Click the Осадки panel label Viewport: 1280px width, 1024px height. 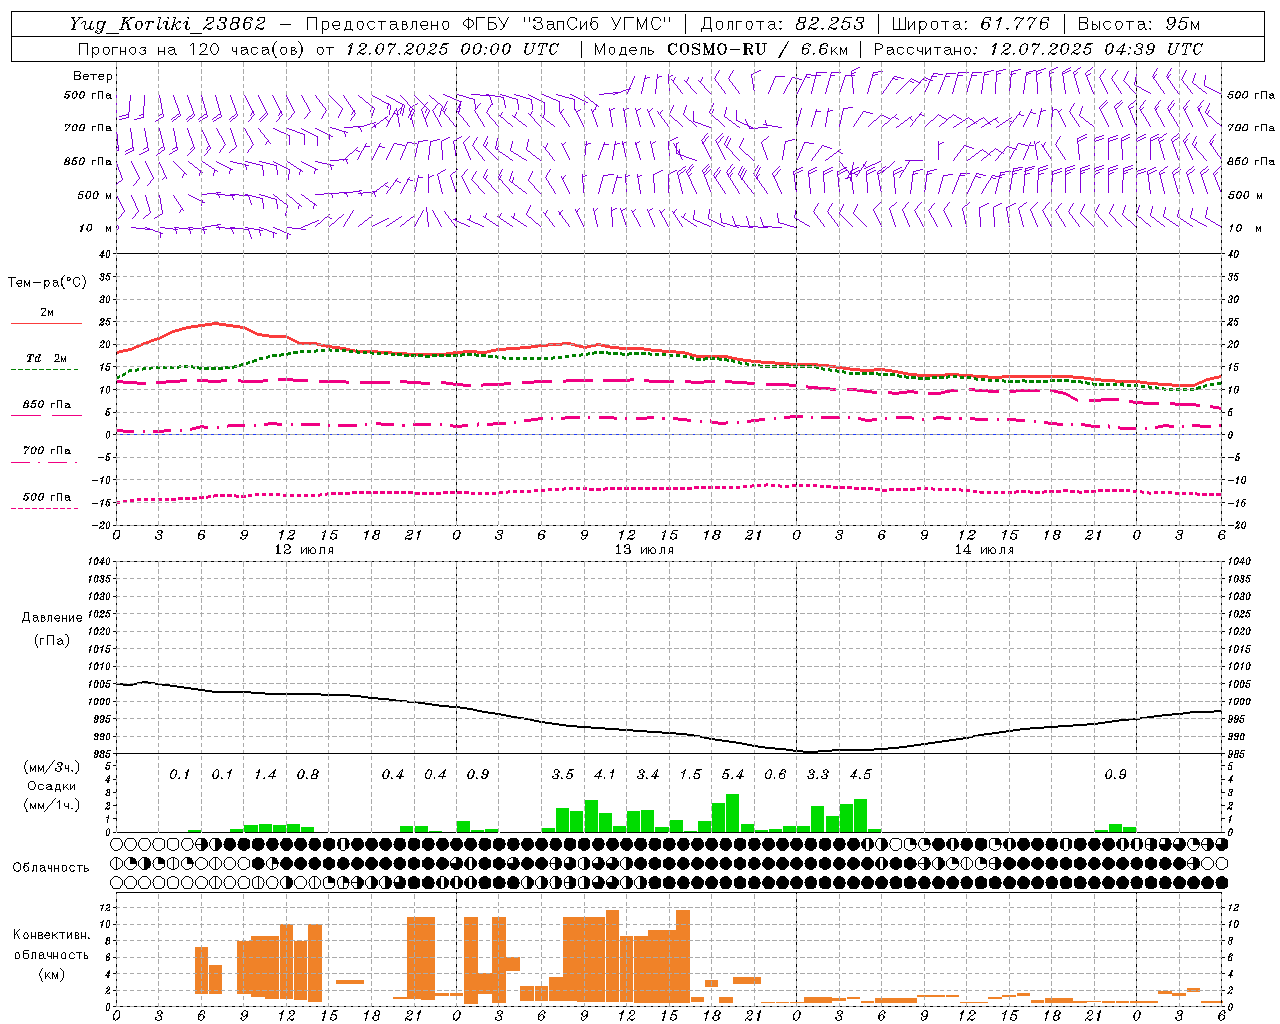[x=52, y=786]
